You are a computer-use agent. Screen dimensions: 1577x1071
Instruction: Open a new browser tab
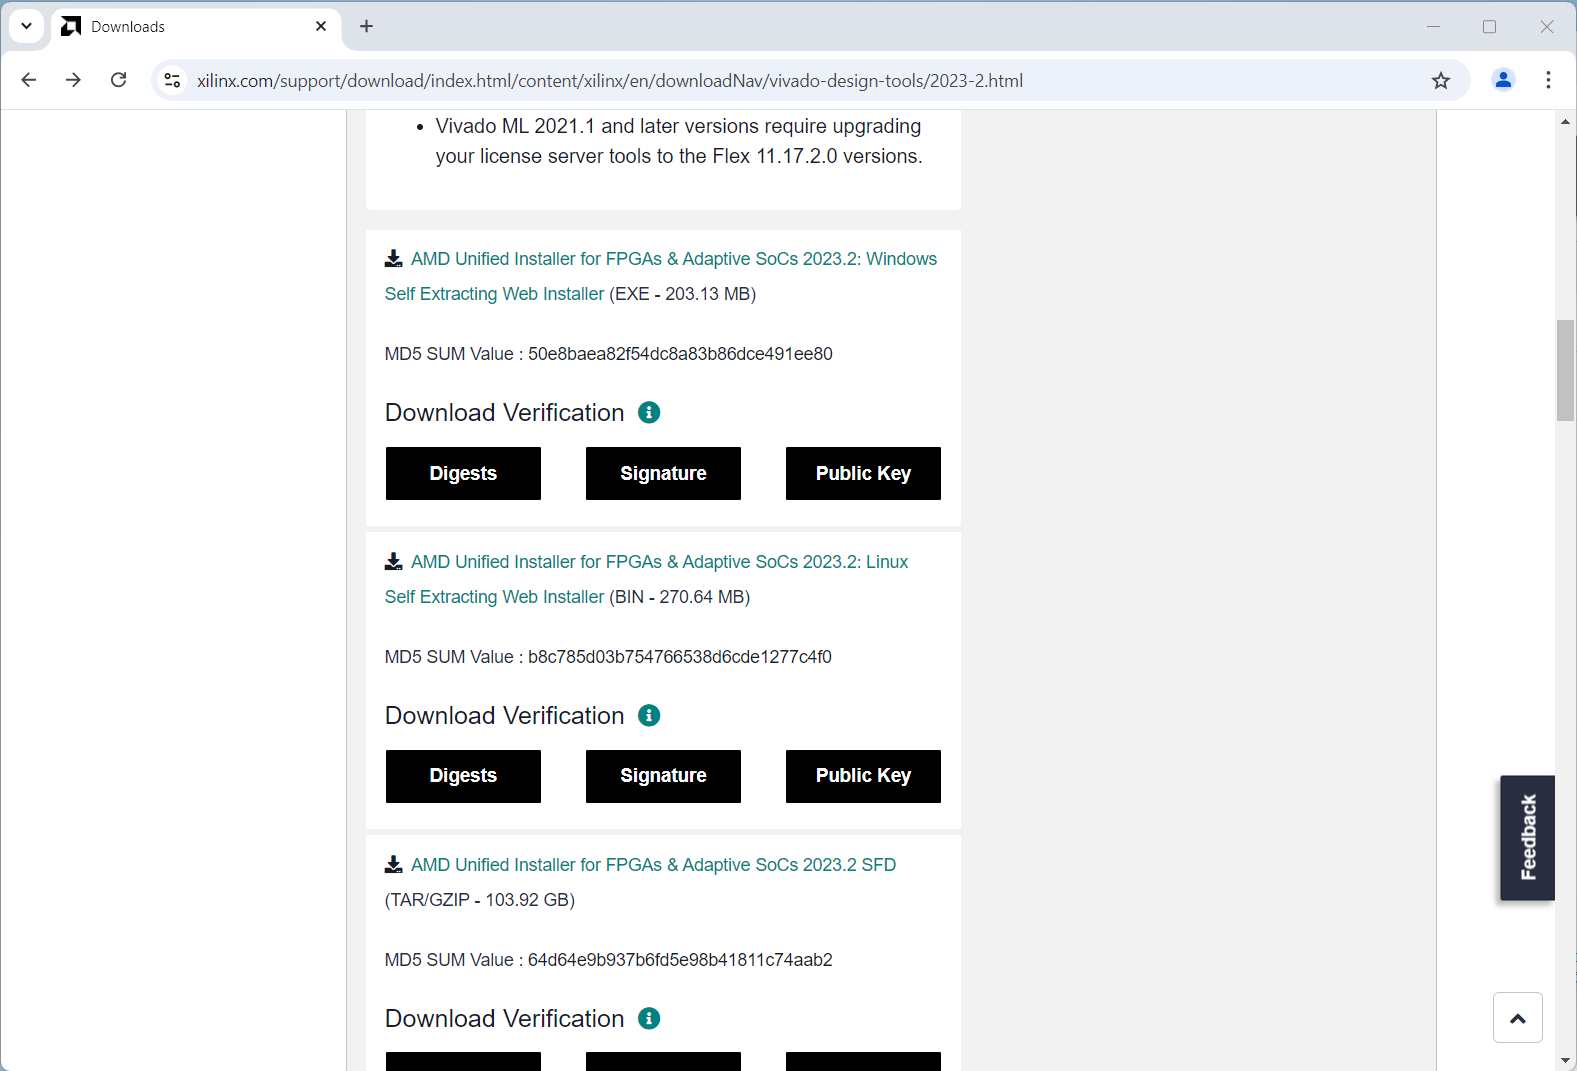click(x=367, y=27)
